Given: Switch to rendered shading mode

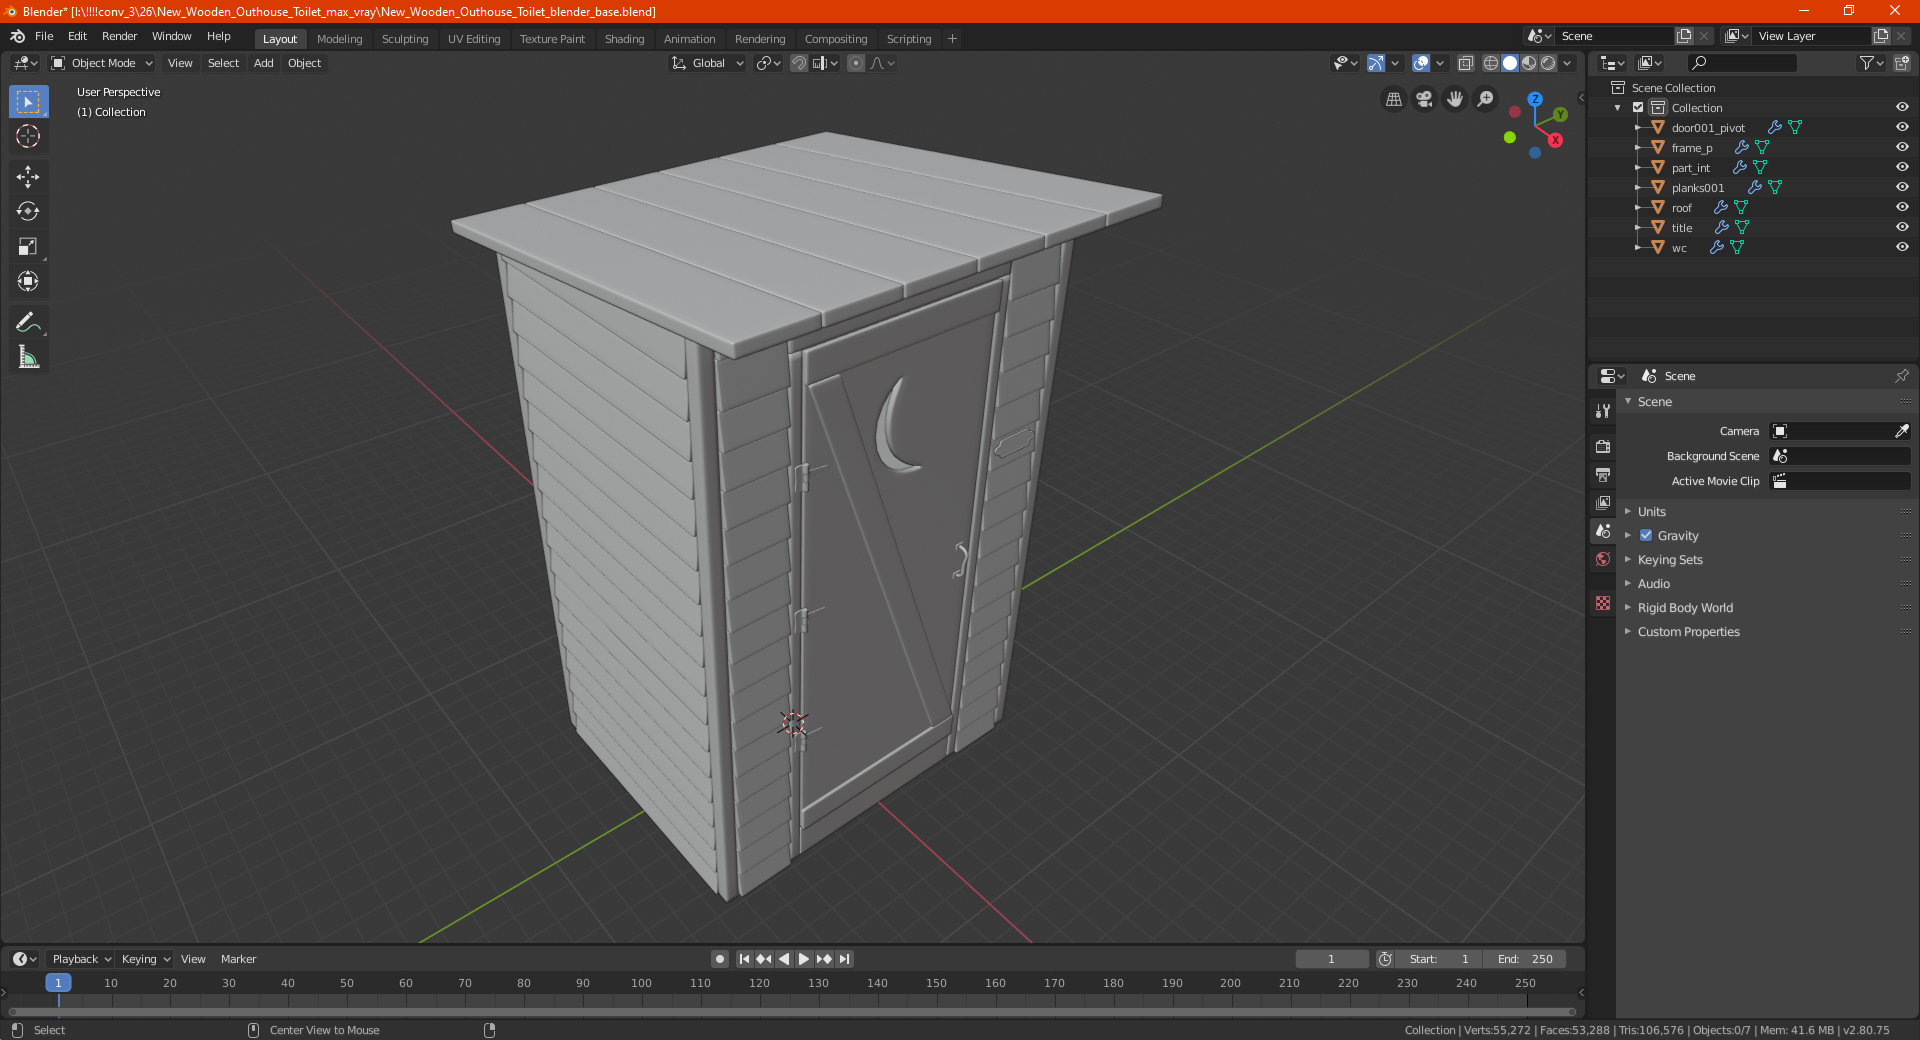Looking at the screenshot, I should tap(1548, 63).
